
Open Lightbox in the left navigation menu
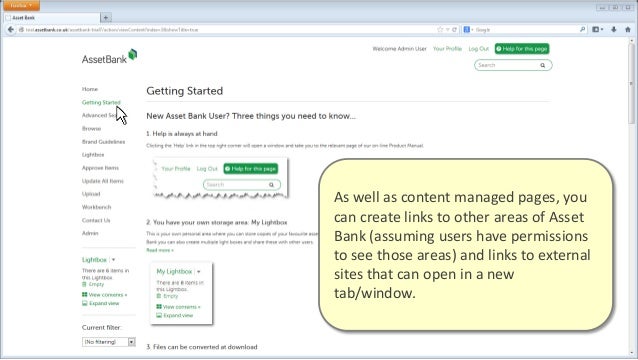(93, 155)
